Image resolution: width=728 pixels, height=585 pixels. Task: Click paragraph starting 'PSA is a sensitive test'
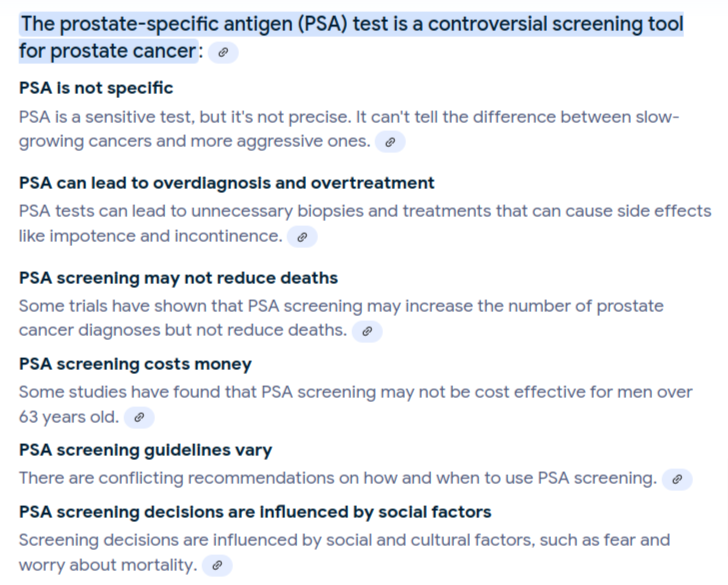(349, 129)
